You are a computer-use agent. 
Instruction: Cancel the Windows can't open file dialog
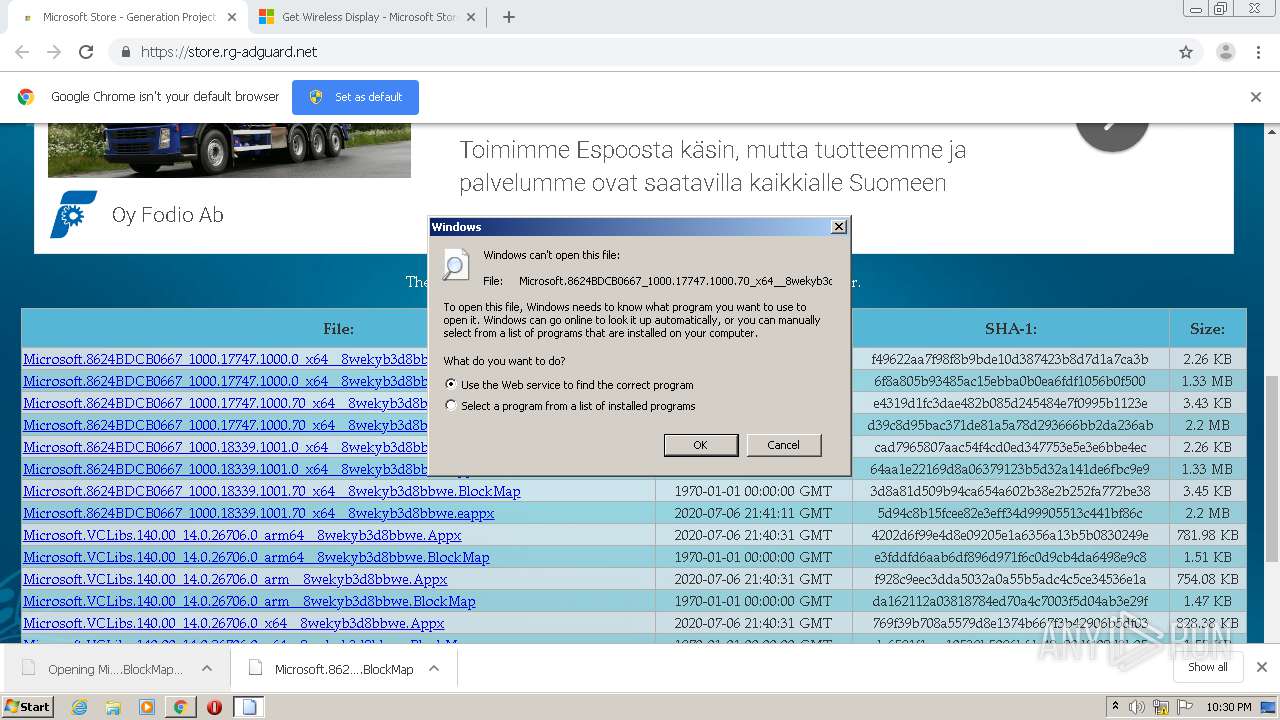pos(783,445)
